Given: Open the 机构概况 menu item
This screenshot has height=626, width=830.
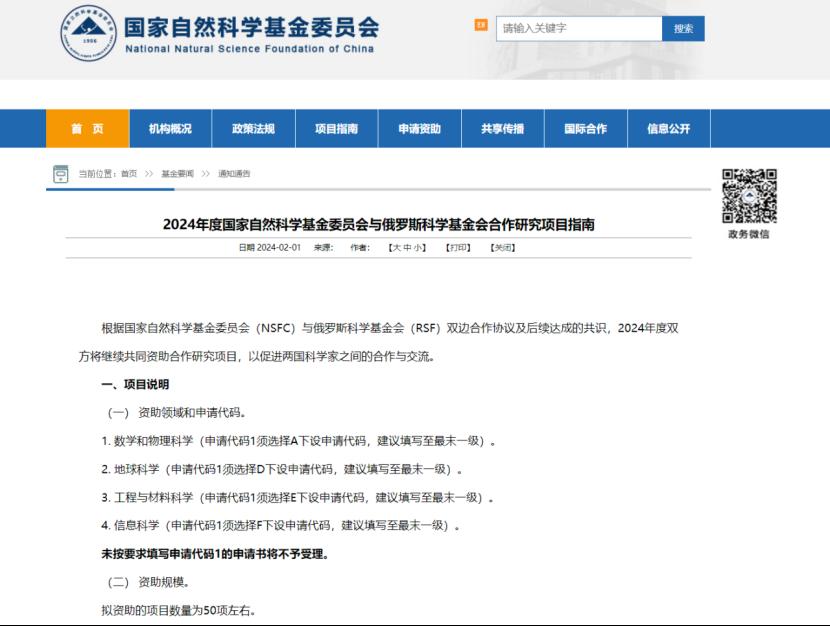Looking at the screenshot, I should point(170,129).
